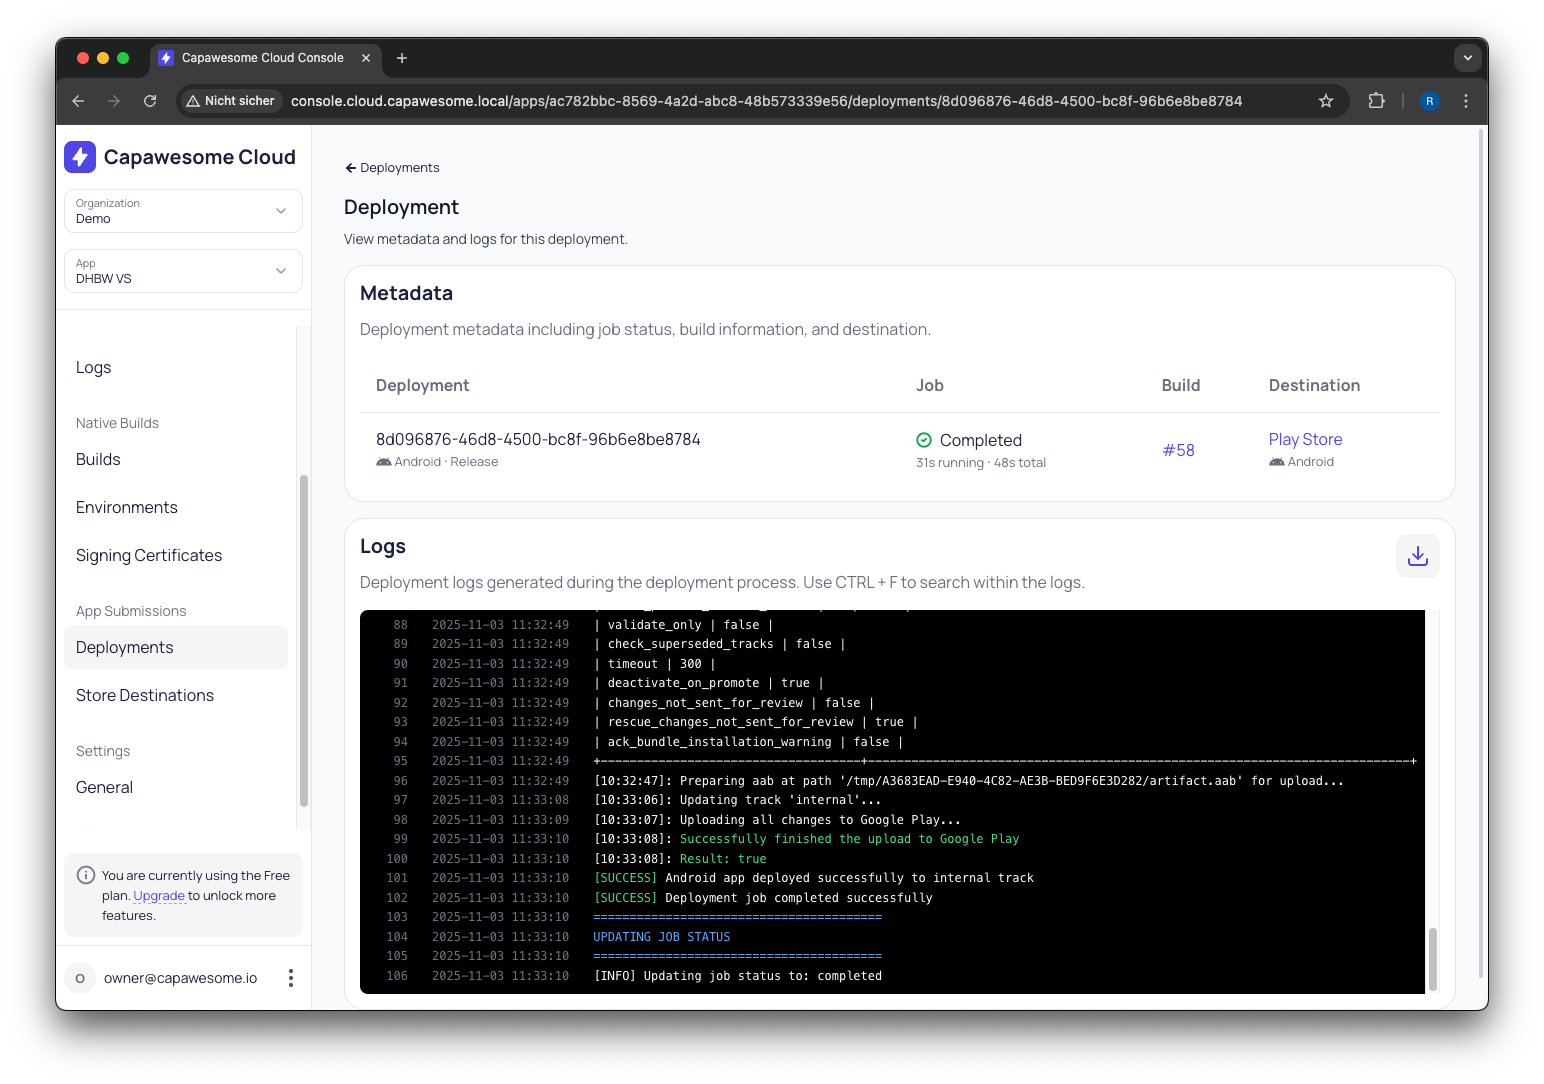Expand the Organization Demo dropdown

click(183, 211)
